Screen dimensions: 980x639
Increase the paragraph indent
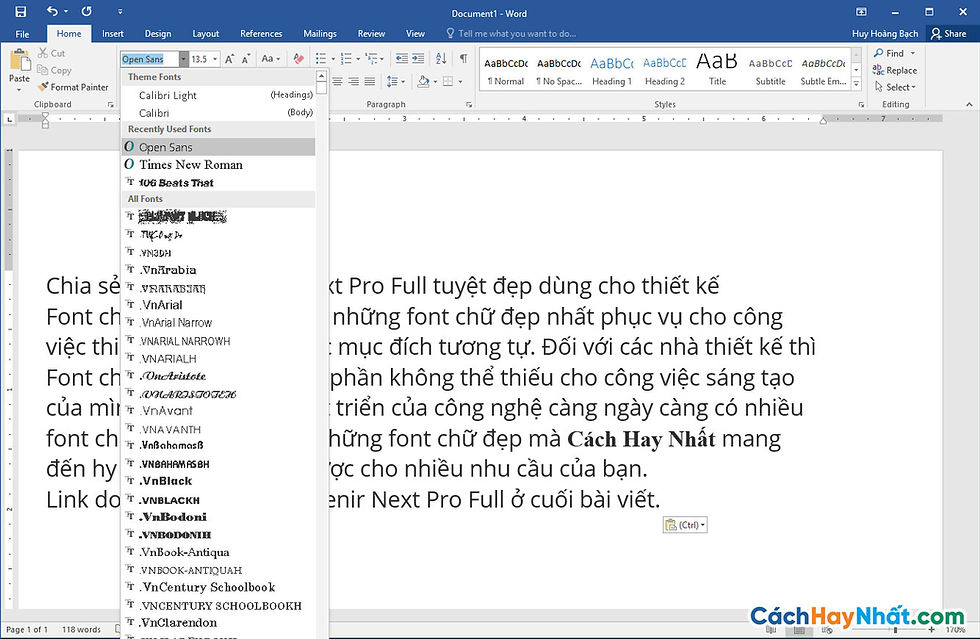[x=418, y=59]
